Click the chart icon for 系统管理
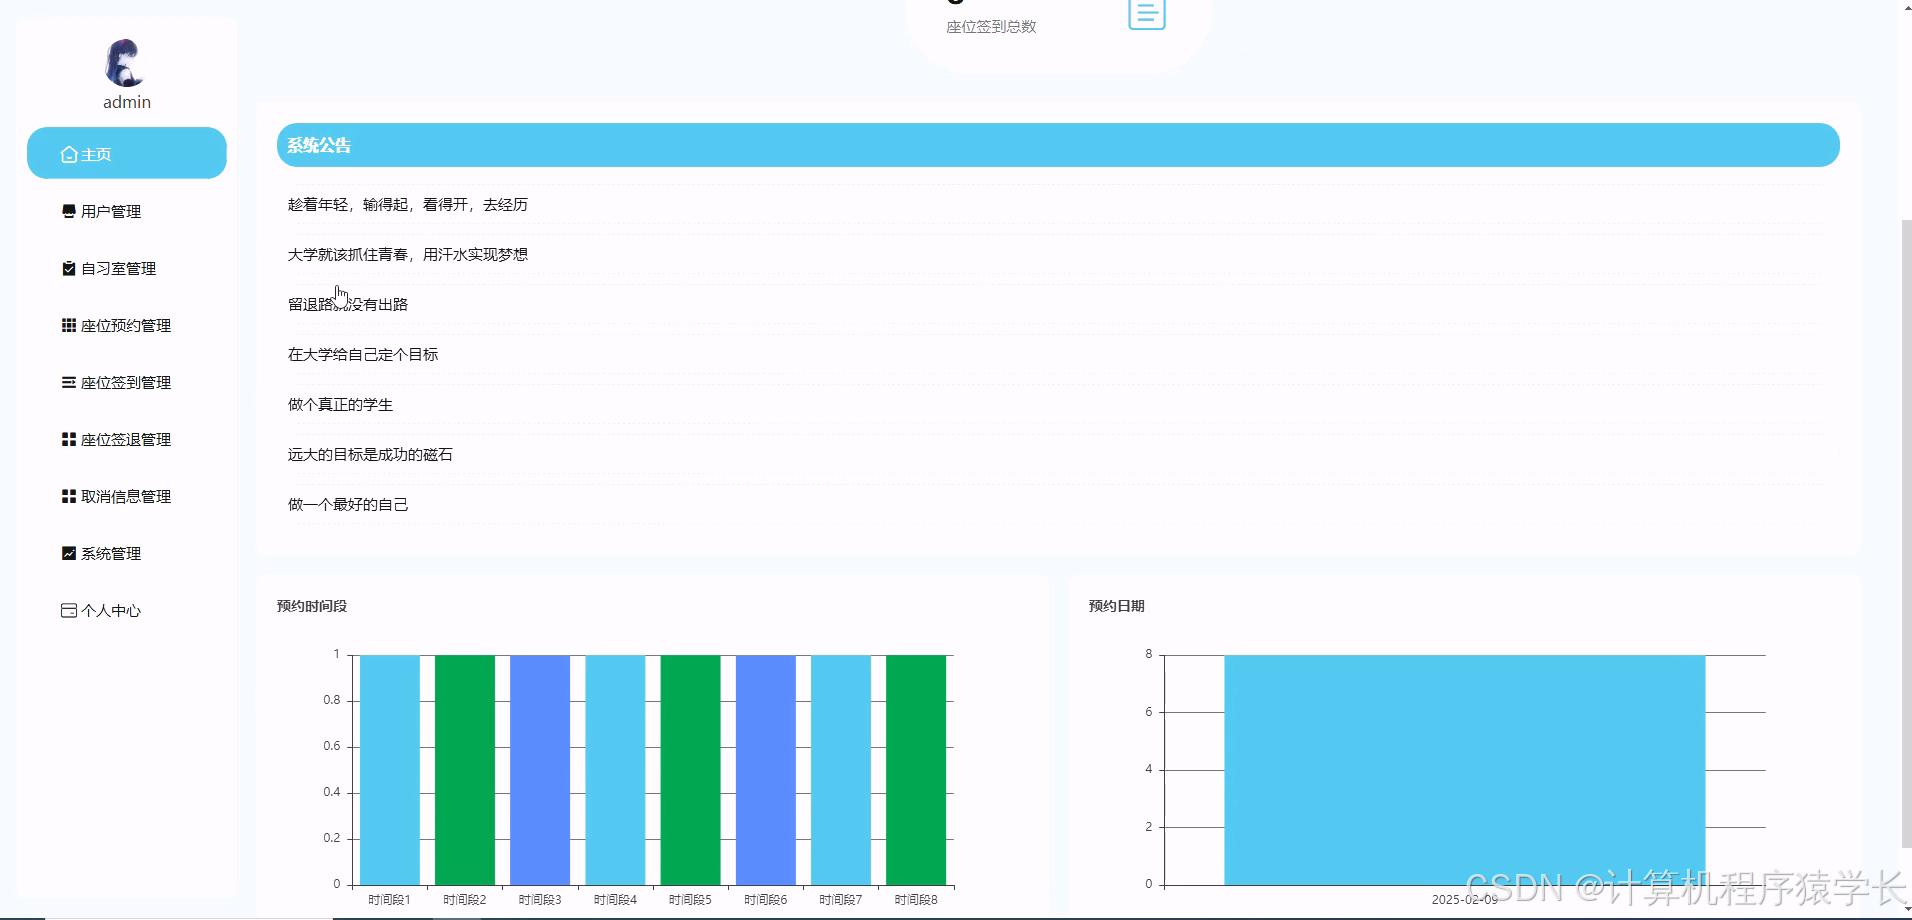This screenshot has height=920, width=1912. tap(69, 553)
